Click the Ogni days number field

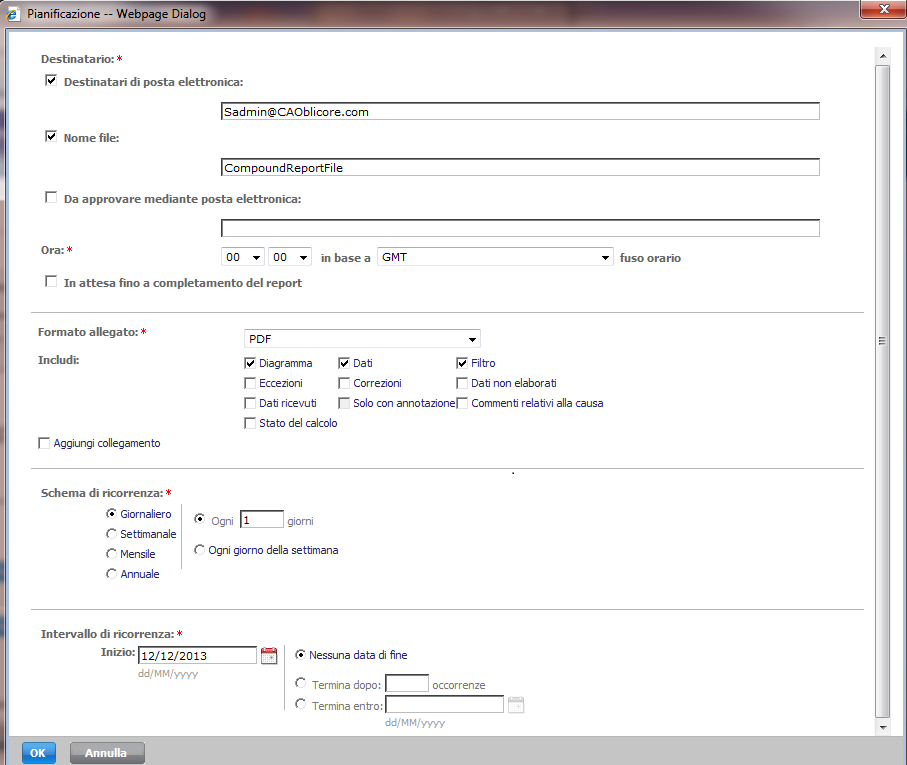click(x=261, y=519)
